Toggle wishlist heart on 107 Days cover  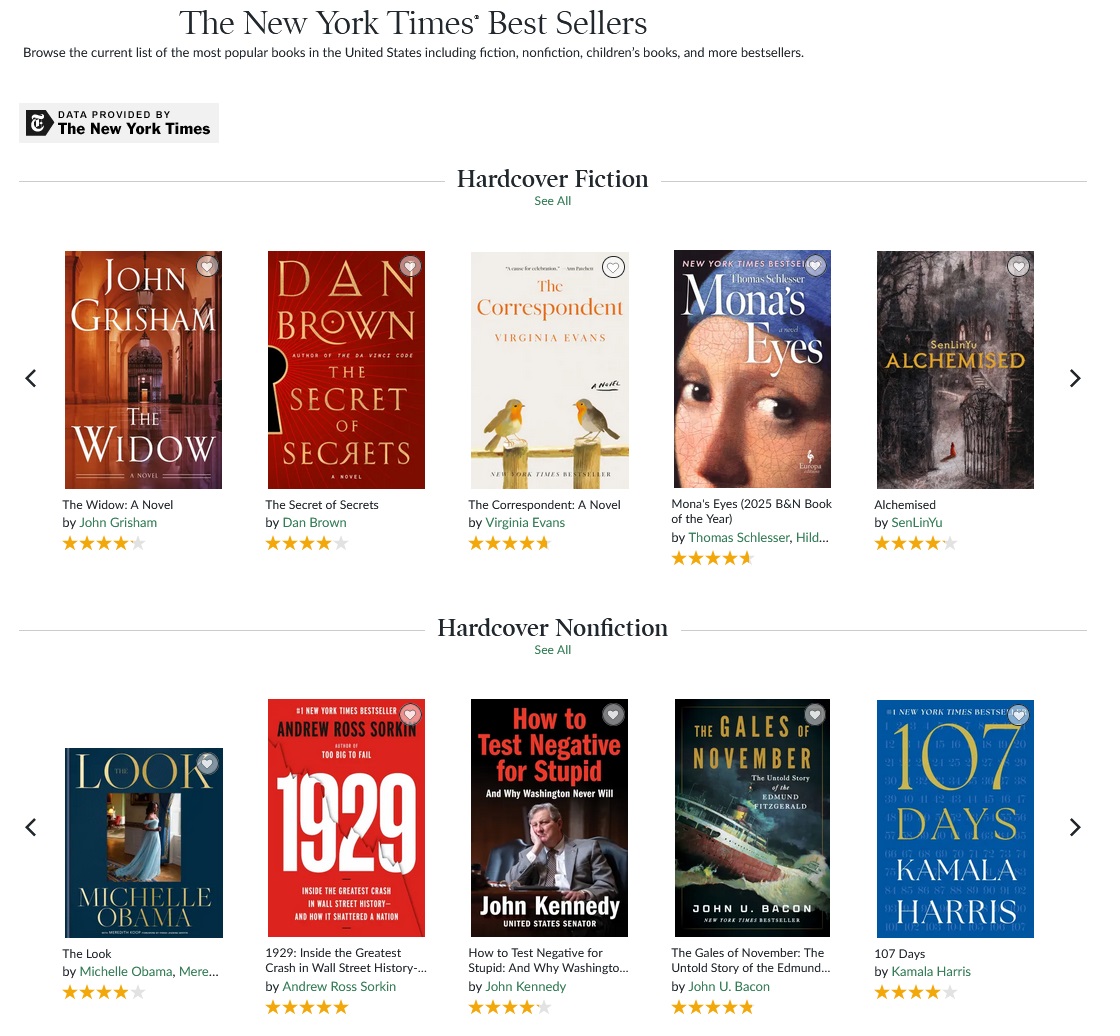tap(1019, 714)
